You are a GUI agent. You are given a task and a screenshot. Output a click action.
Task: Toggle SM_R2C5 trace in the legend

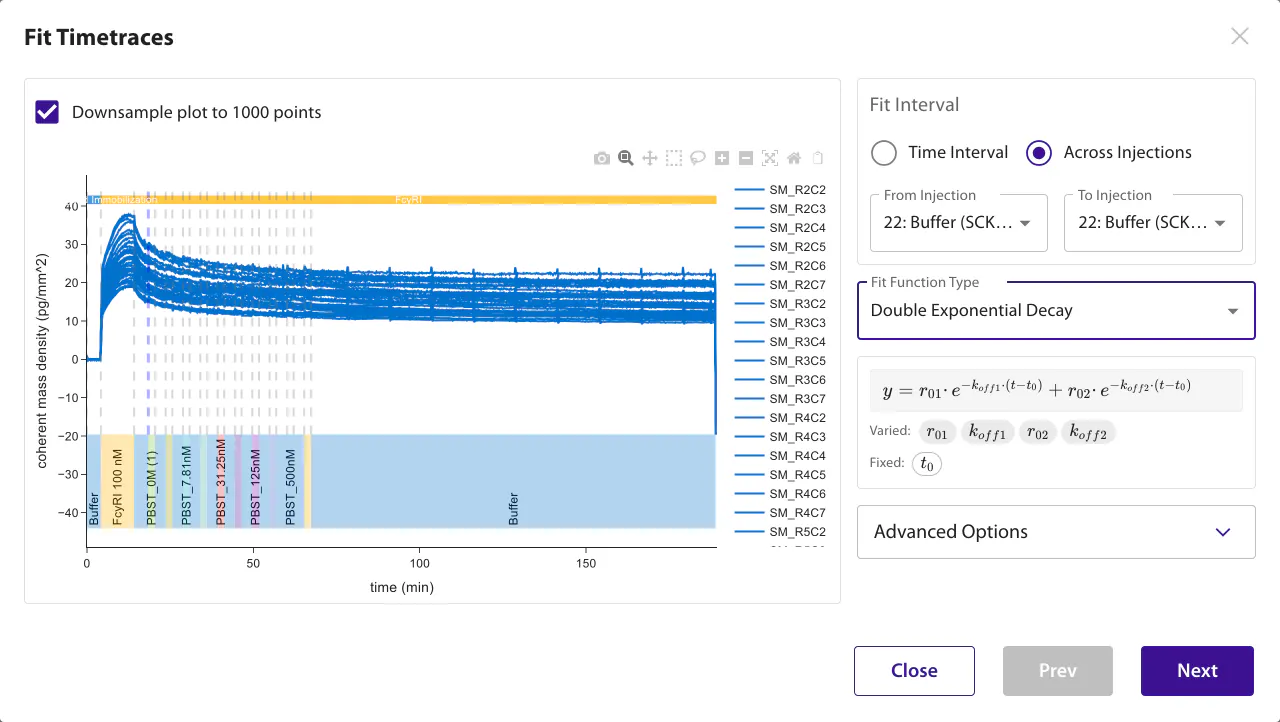(x=780, y=246)
